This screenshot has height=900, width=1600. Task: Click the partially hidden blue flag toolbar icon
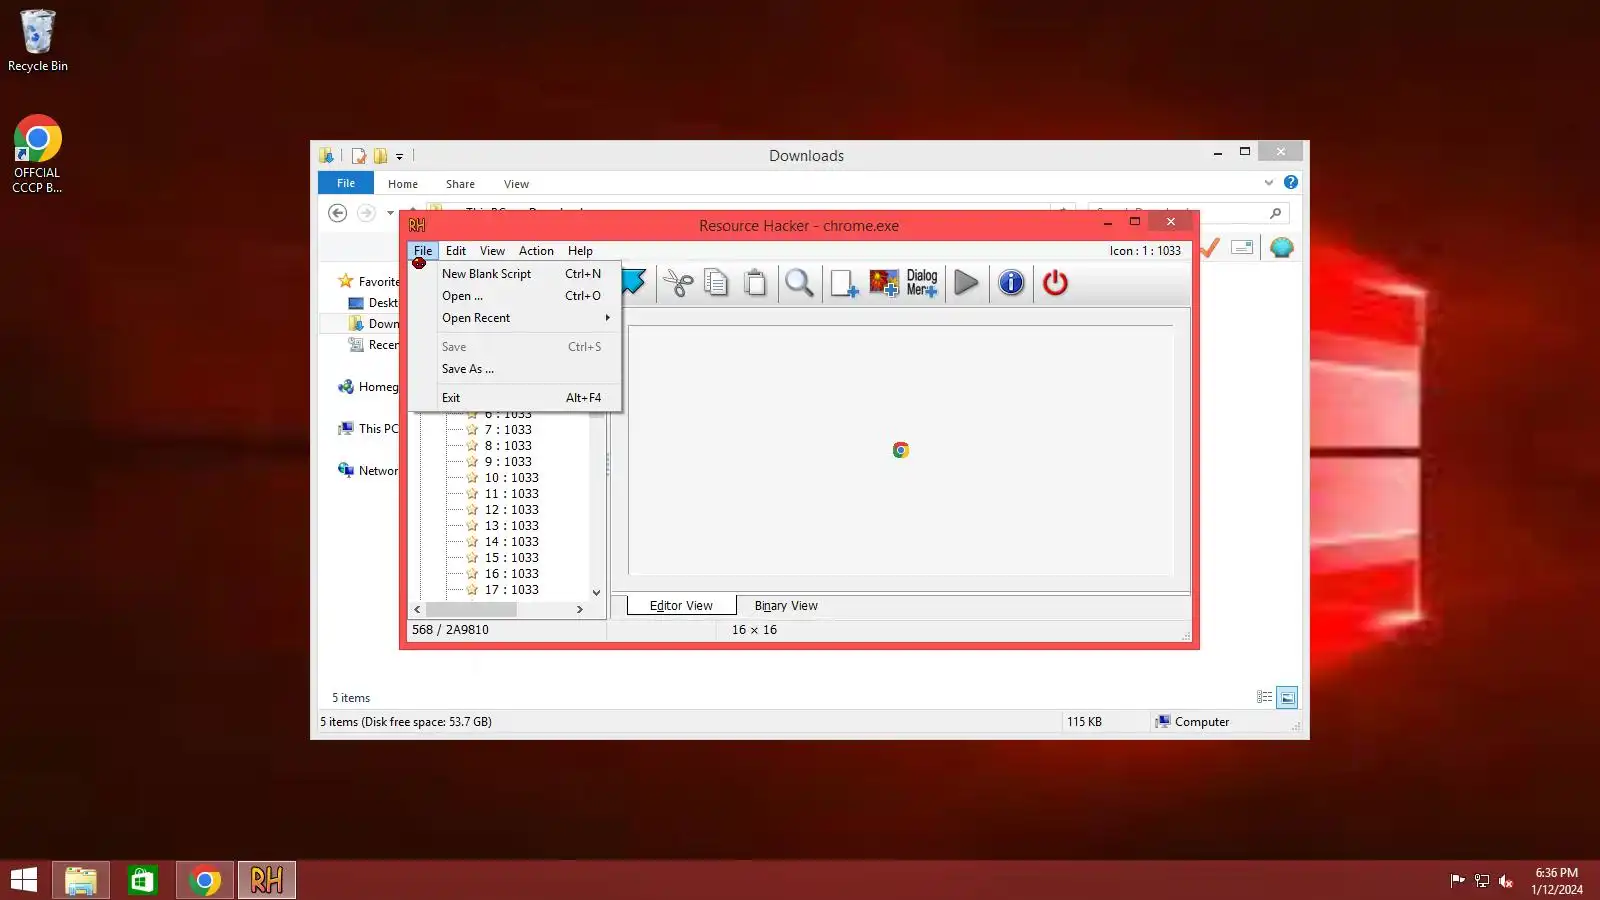[634, 282]
